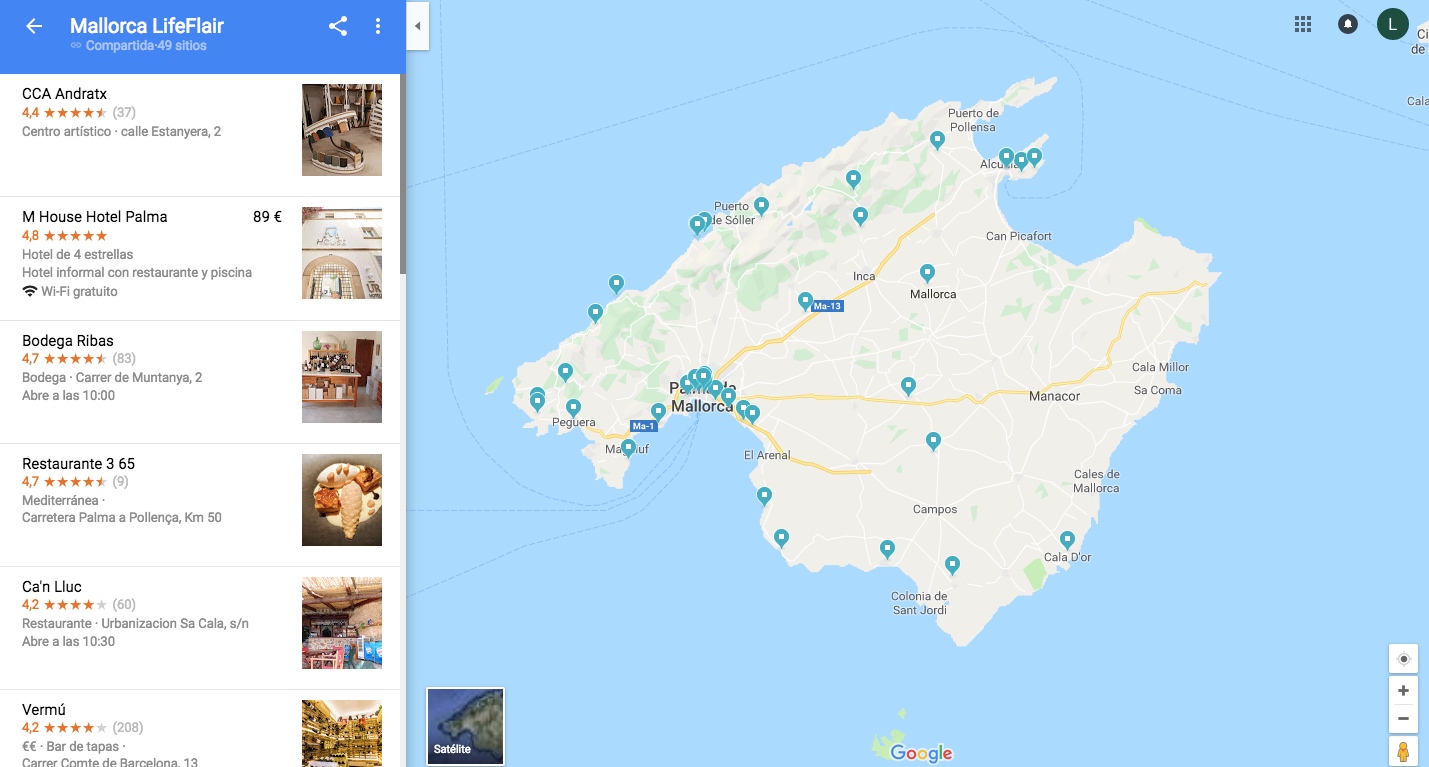This screenshot has width=1429, height=767.
Task: Switch to Satélite map view
Action: pos(465,726)
